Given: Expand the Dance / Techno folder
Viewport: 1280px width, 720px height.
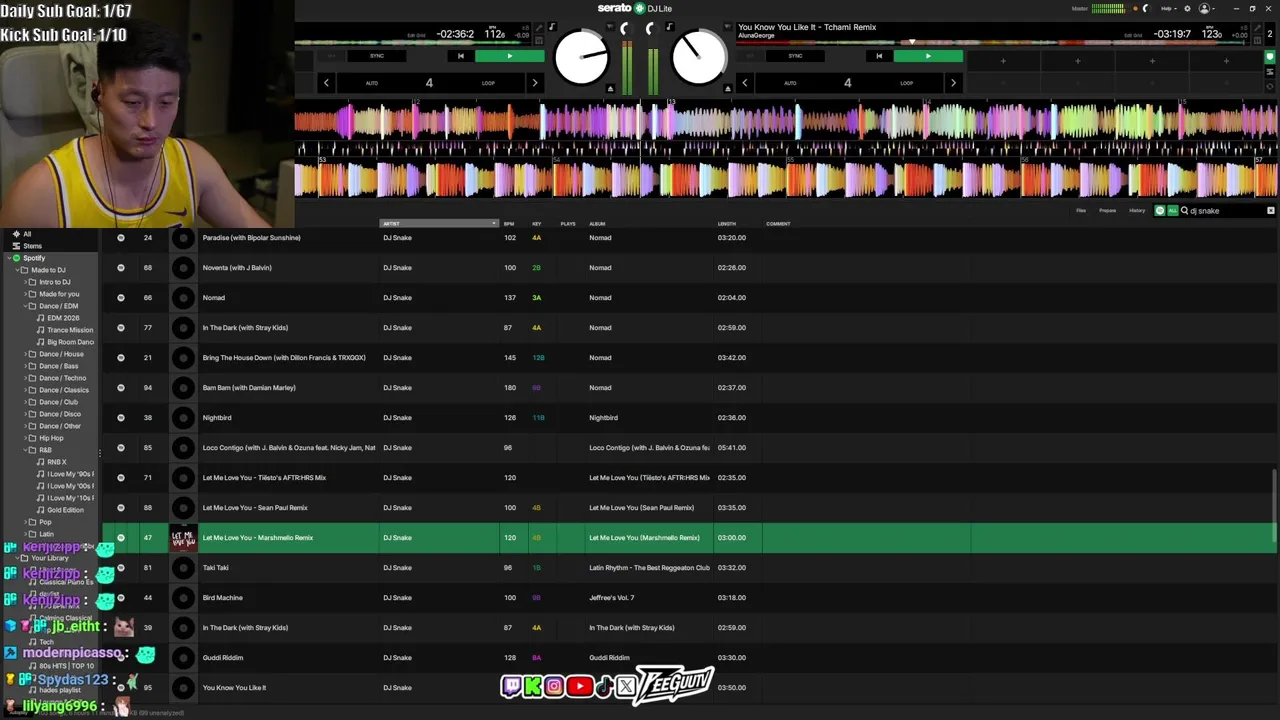Looking at the screenshot, I should point(24,378).
